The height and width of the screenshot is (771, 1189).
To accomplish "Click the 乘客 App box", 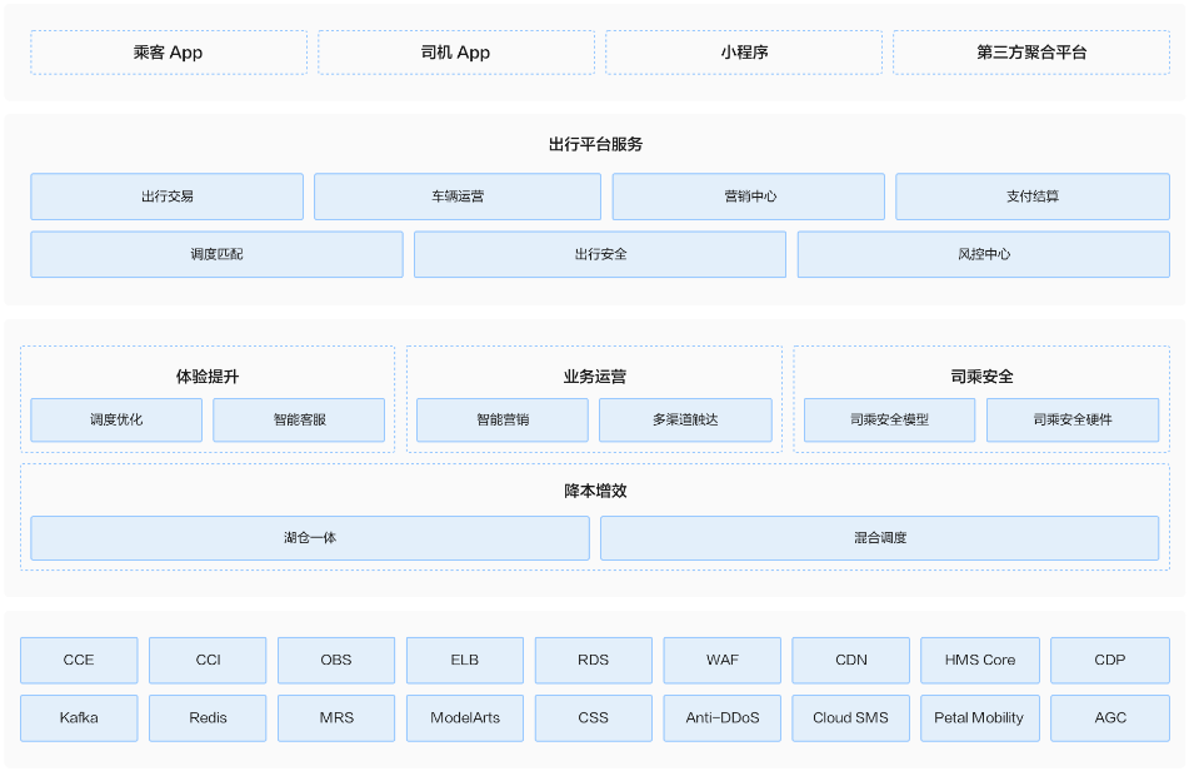I will pyautogui.click(x=168, y=53).
